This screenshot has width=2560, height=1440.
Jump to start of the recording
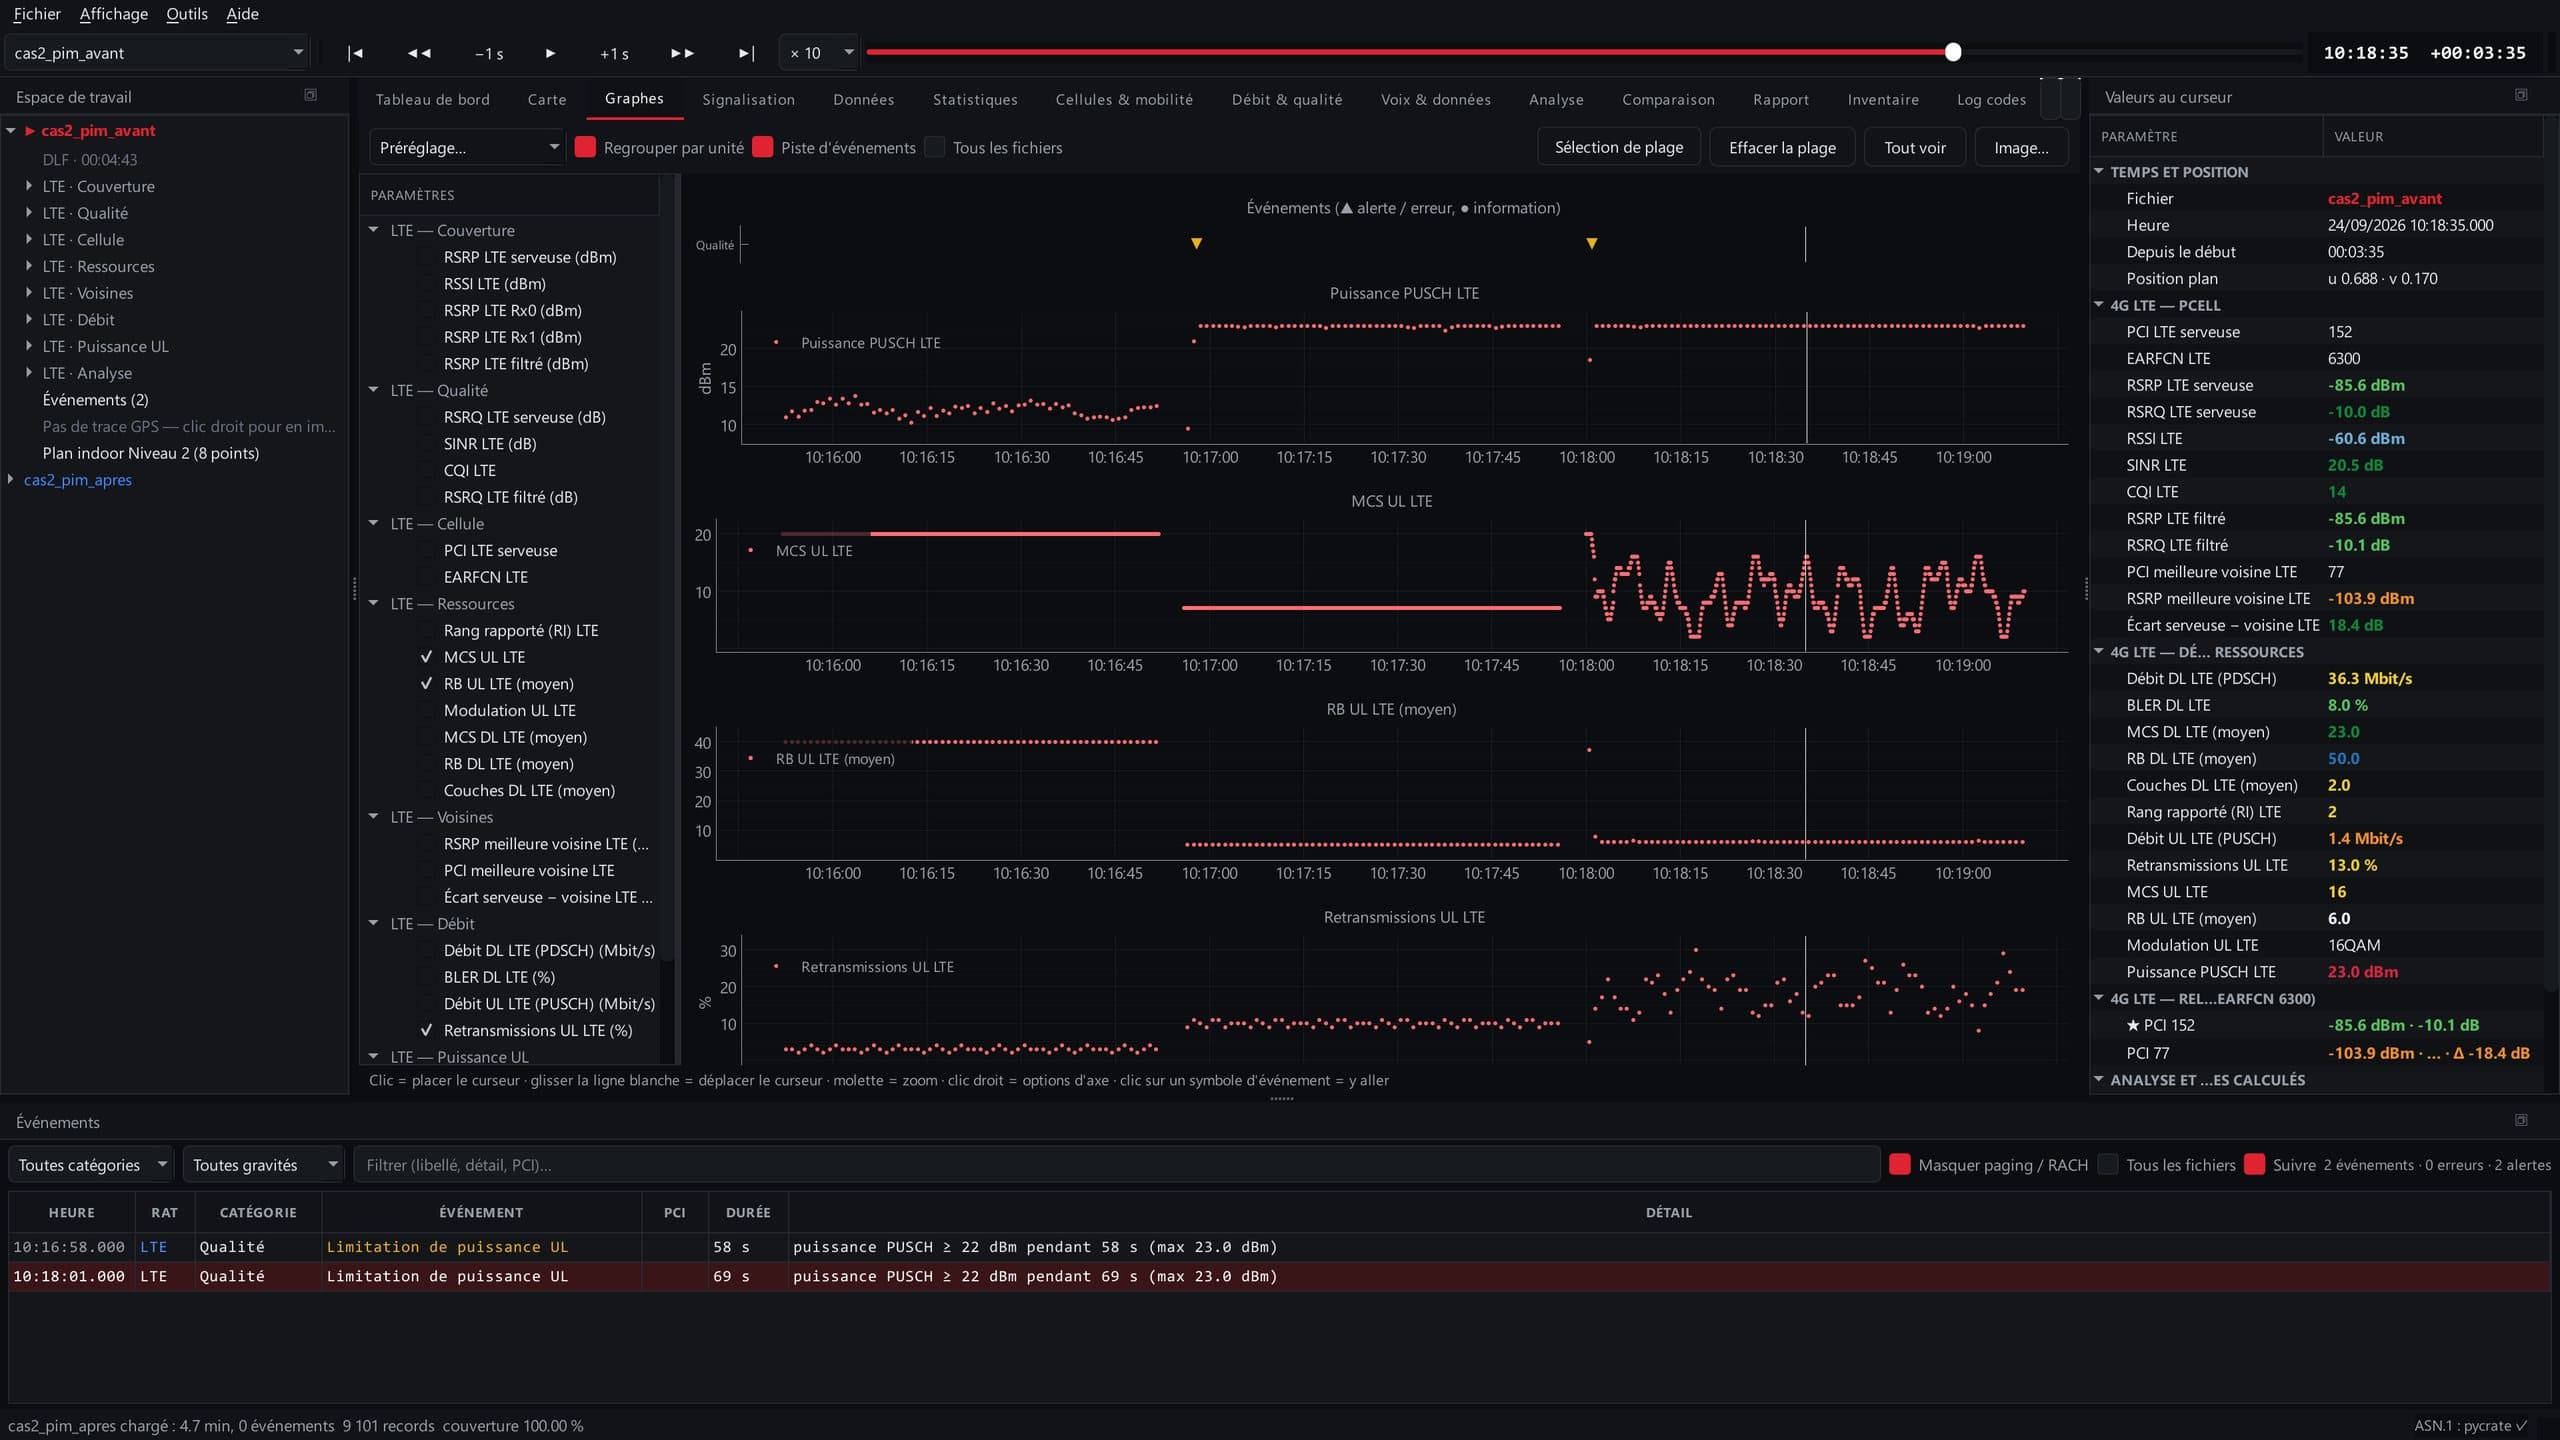(355, 53)
